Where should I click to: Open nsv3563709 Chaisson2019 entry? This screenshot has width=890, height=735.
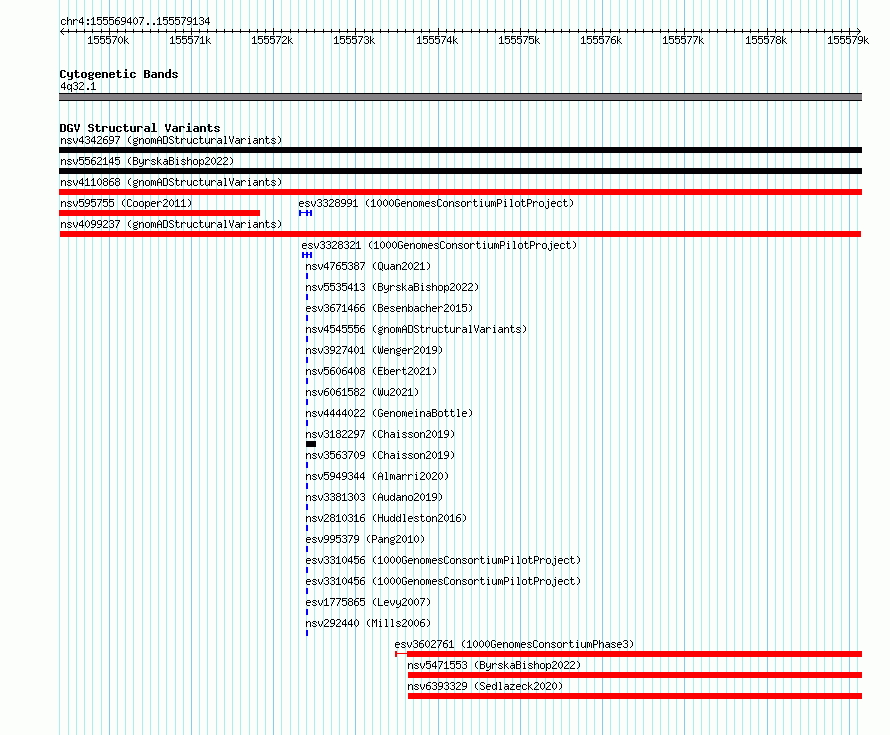[380, 455]
